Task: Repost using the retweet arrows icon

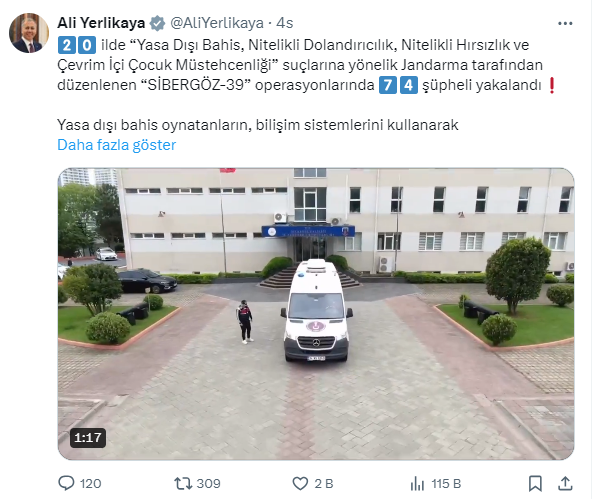Action: pos(183,483)
